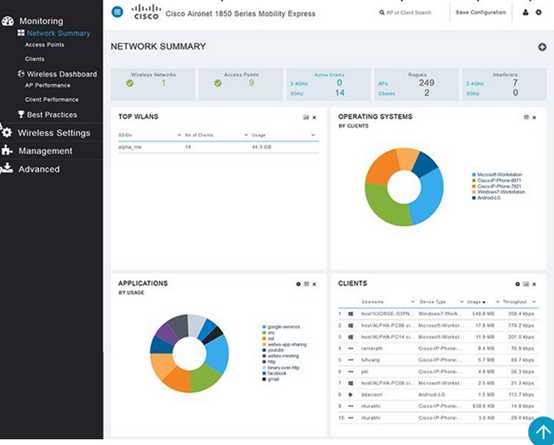The image size is (554, 445).
Task: Click the Top WLANs table view icon
Action: pos(306,117)
